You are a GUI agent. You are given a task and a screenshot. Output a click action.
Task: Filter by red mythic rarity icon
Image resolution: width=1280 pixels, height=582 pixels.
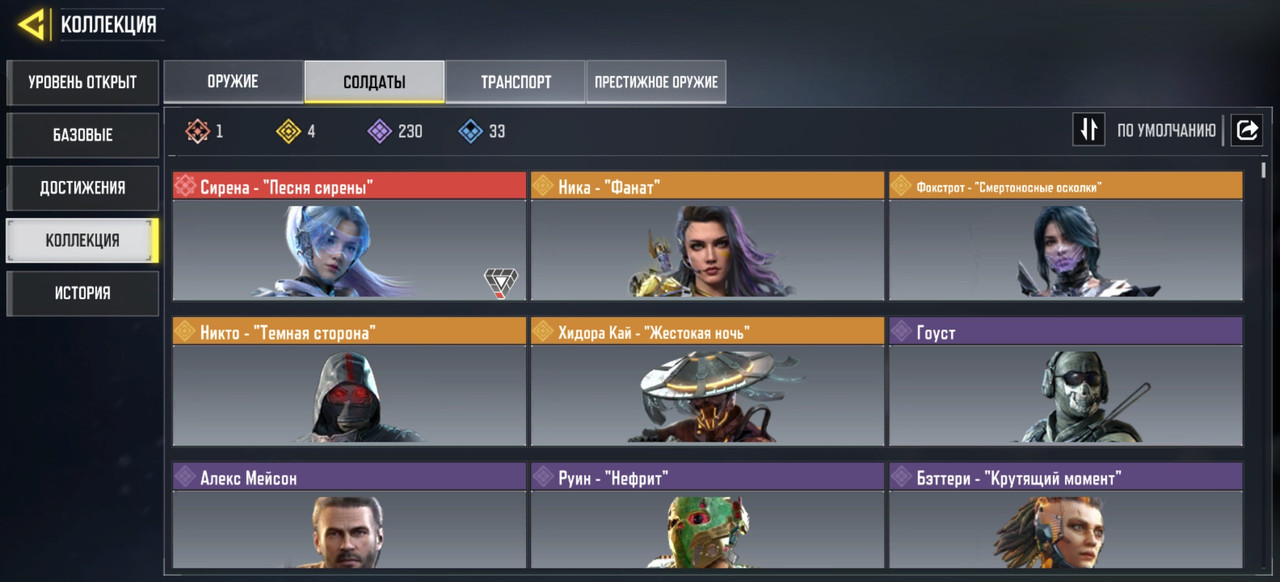coord(197,131)
